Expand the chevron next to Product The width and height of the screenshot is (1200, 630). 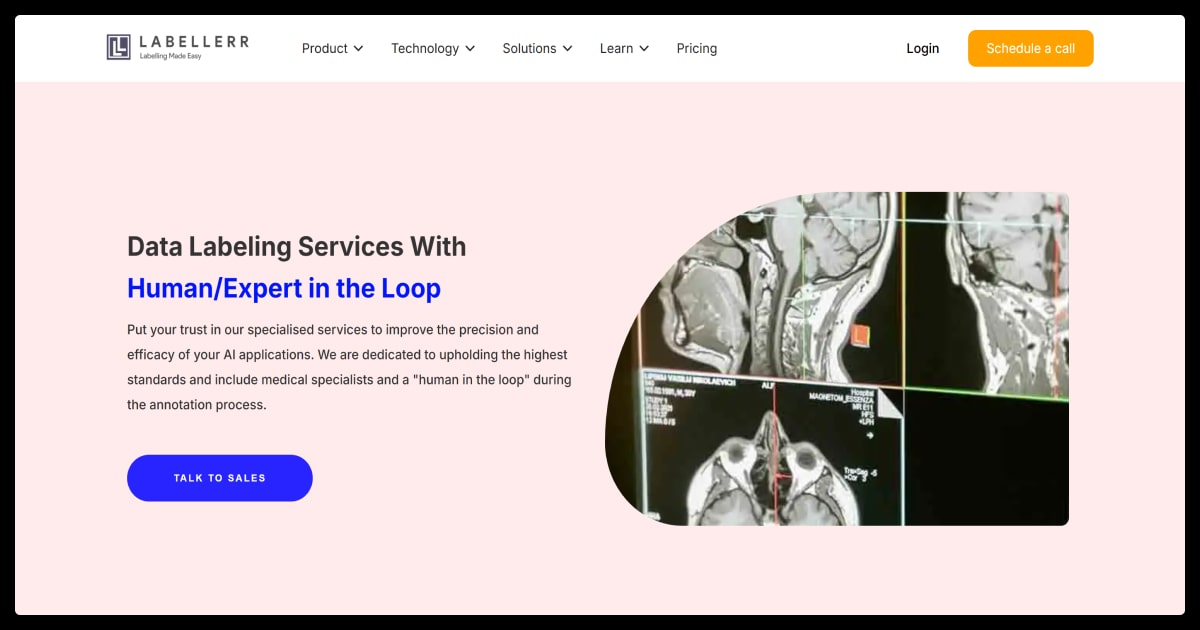pyautogui.click(x=359, y=48)
